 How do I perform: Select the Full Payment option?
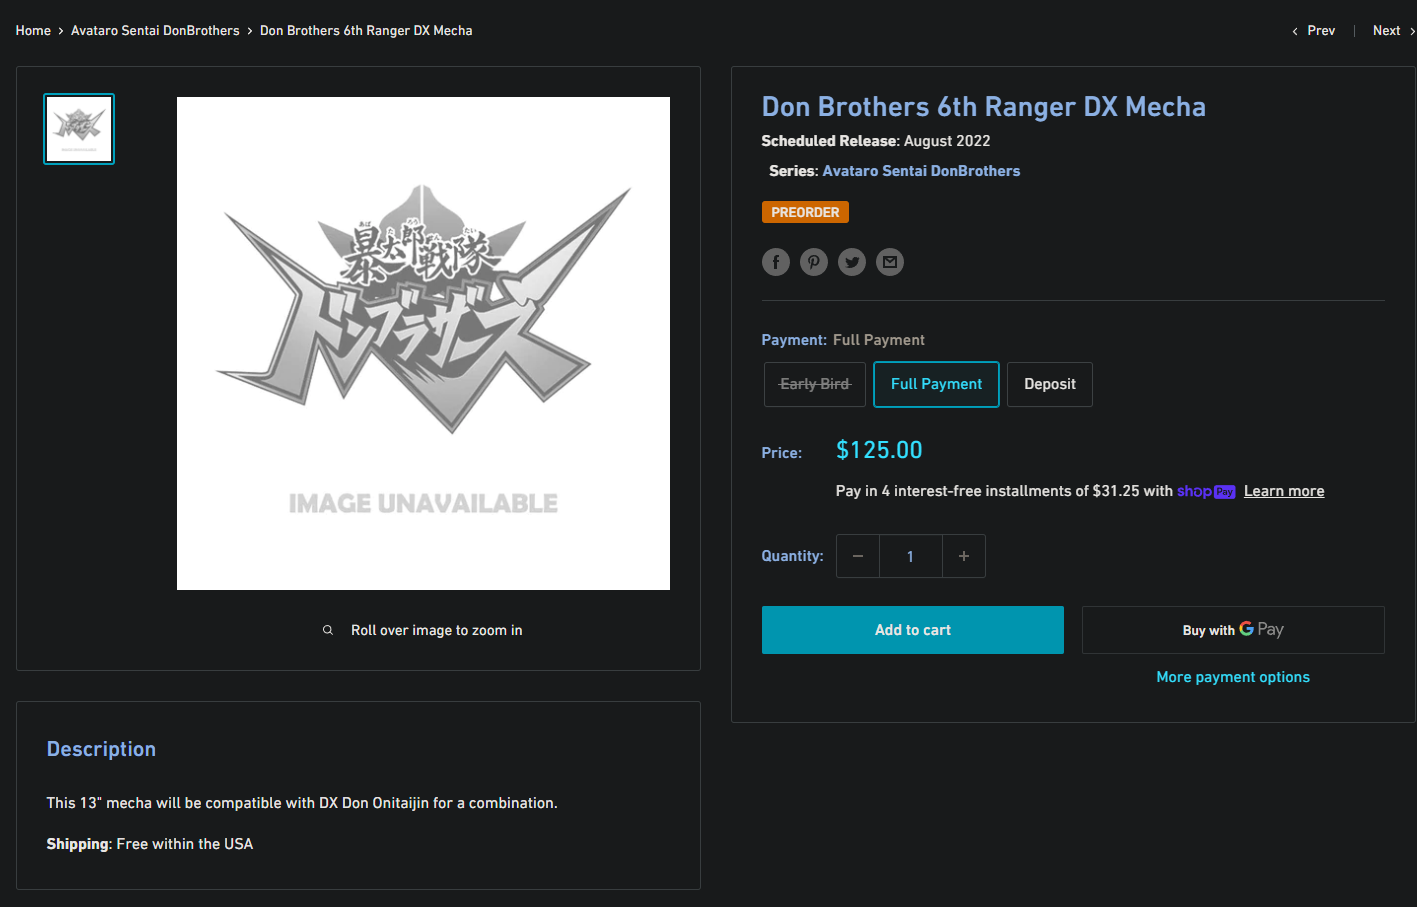pyautogui.click(x=937, y=384)
